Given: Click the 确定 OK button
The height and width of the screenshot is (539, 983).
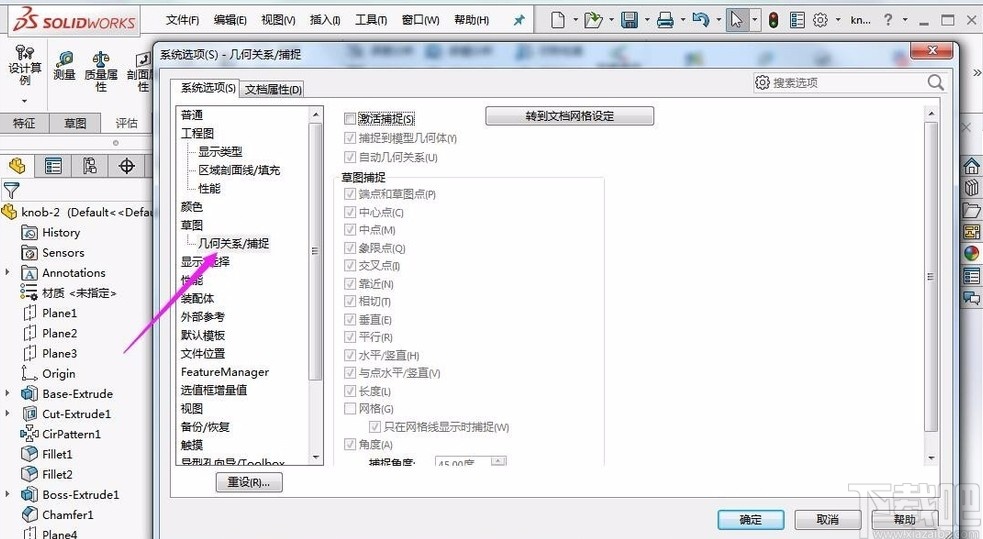Looking at the screenshot, I should [x=750, y=520].
